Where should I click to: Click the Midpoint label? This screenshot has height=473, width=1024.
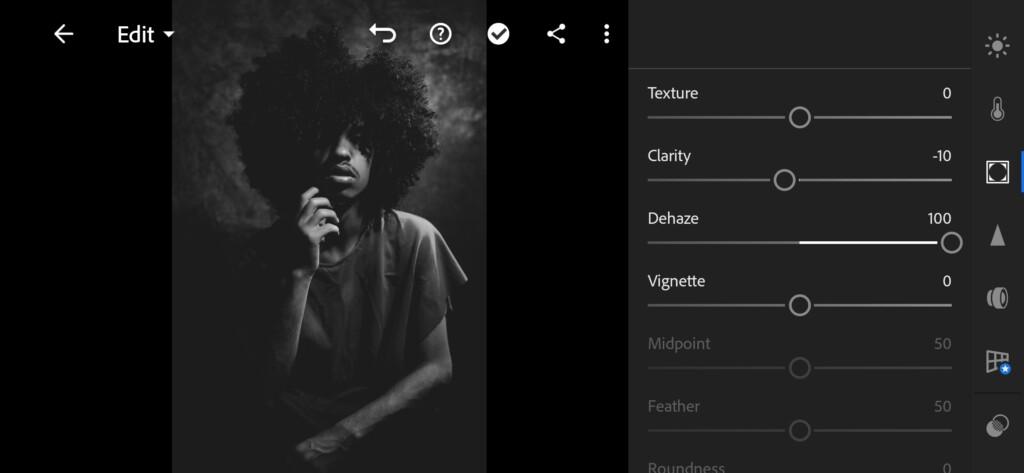pyautogui.click(x=679, y=344)
